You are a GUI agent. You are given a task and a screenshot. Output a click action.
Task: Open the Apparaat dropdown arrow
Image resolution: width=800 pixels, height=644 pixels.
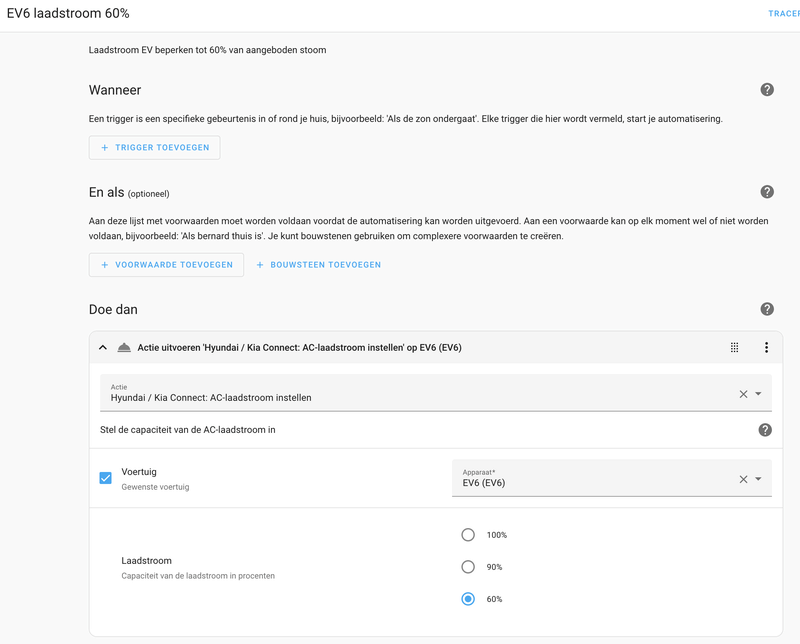759,479
